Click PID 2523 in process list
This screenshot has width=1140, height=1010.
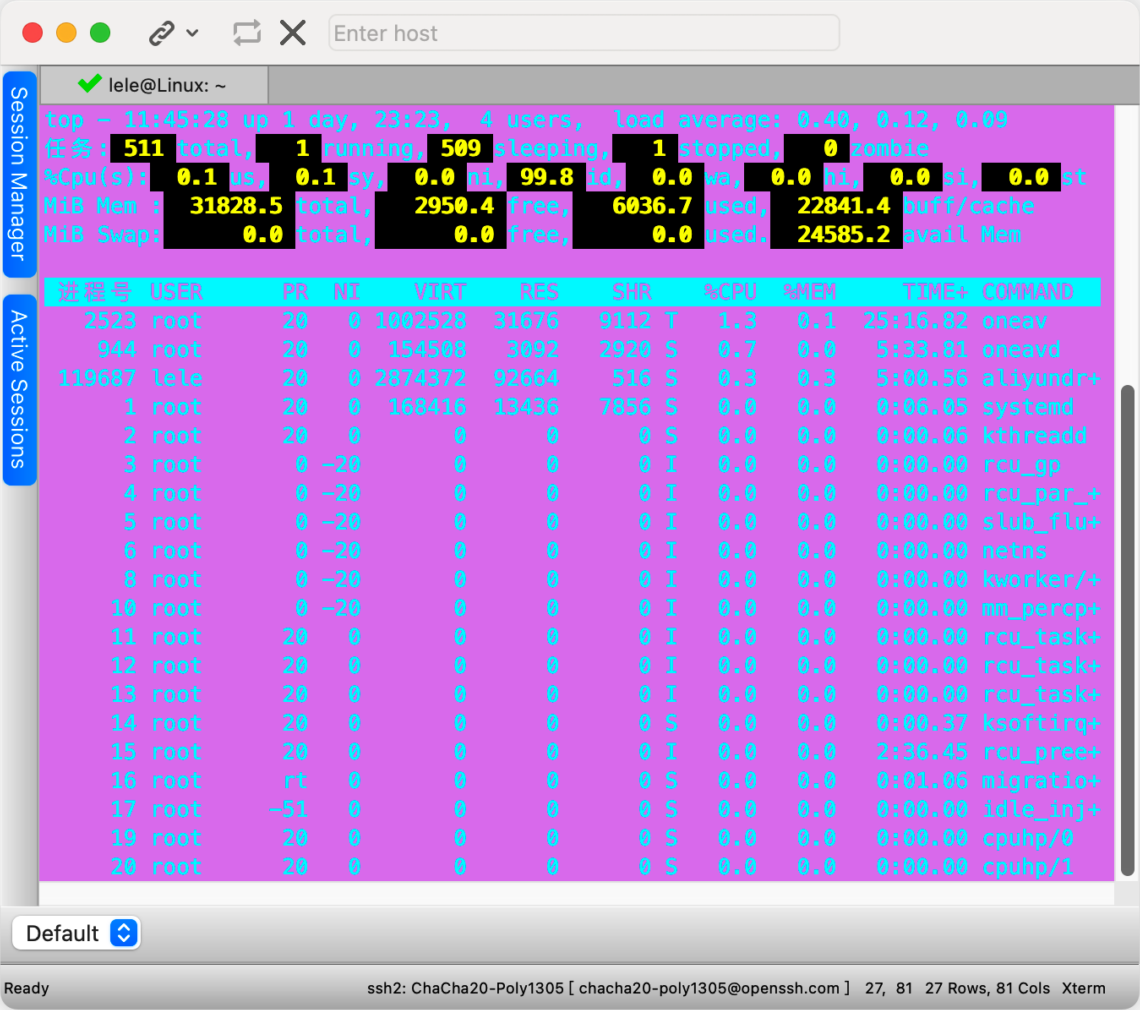(110, 321)
